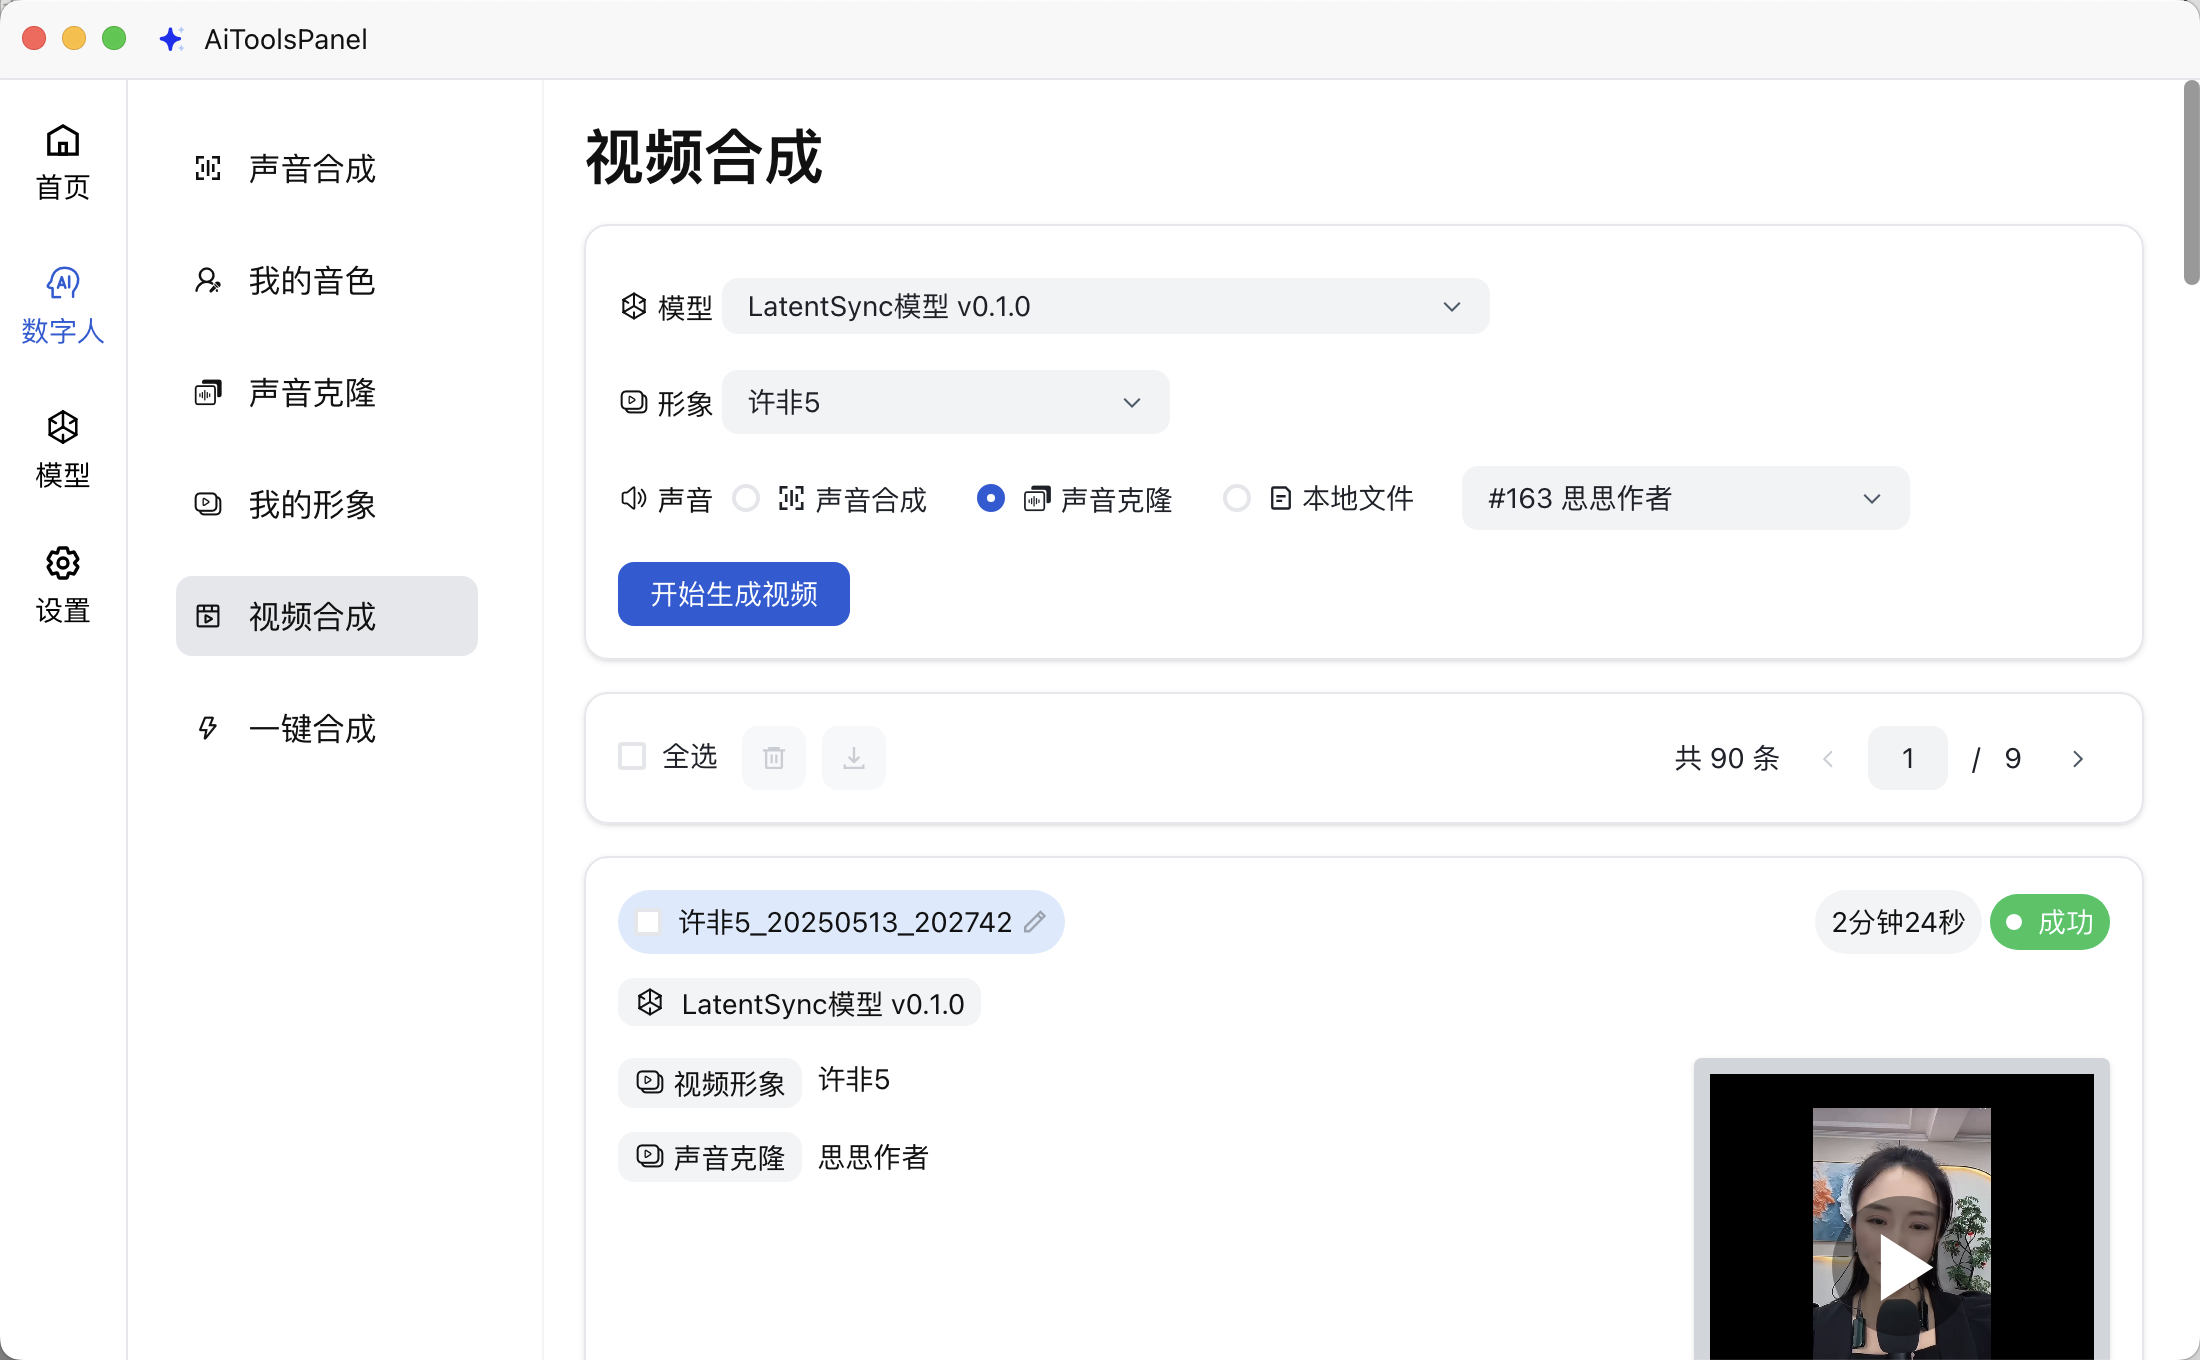Open the 模型 LatentSync dropdown
This screenshot has height=1360, width=2200.
1105,306
